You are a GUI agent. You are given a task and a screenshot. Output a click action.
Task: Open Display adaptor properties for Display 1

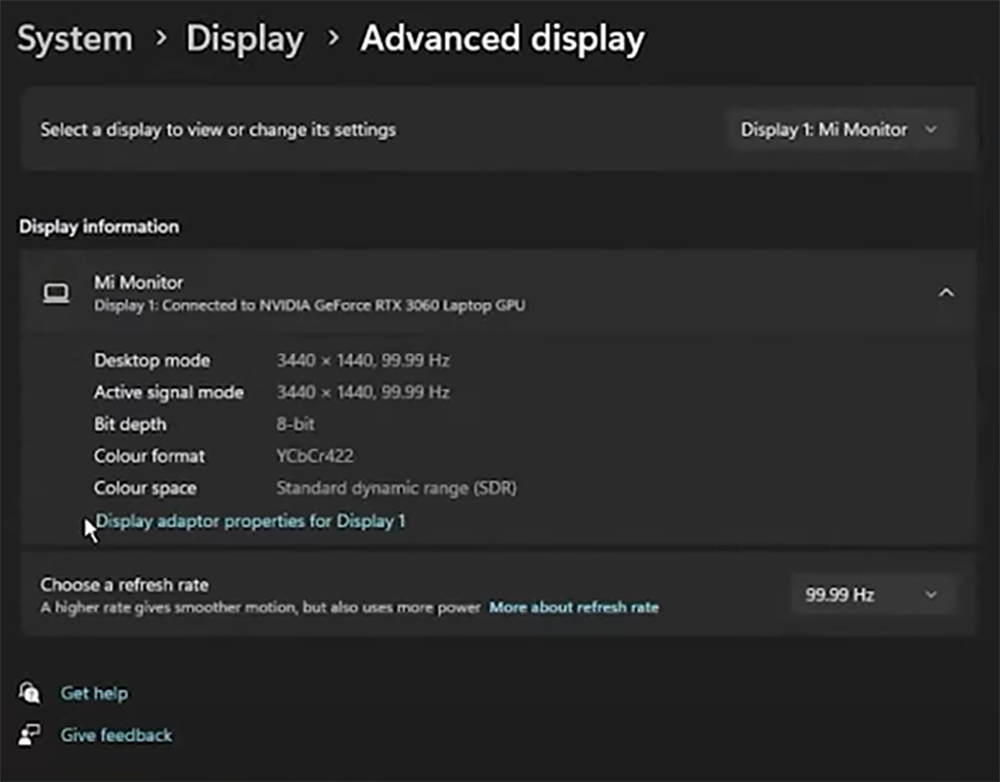point(250,521)
